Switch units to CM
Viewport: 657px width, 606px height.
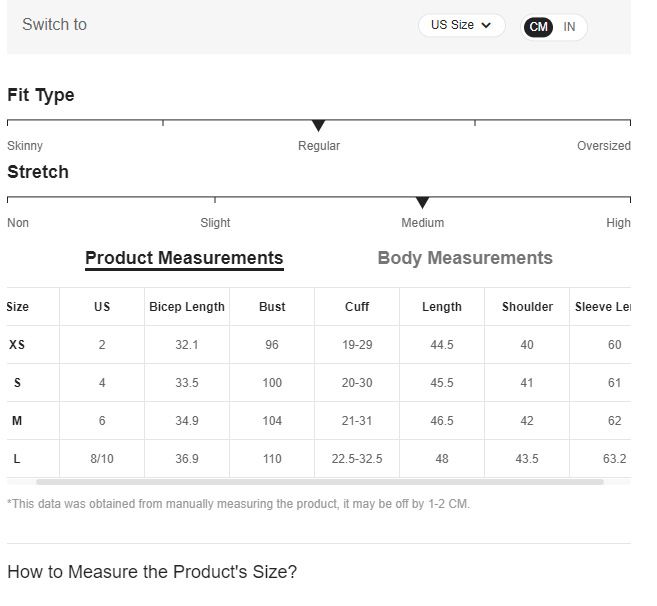click(539, 27)
